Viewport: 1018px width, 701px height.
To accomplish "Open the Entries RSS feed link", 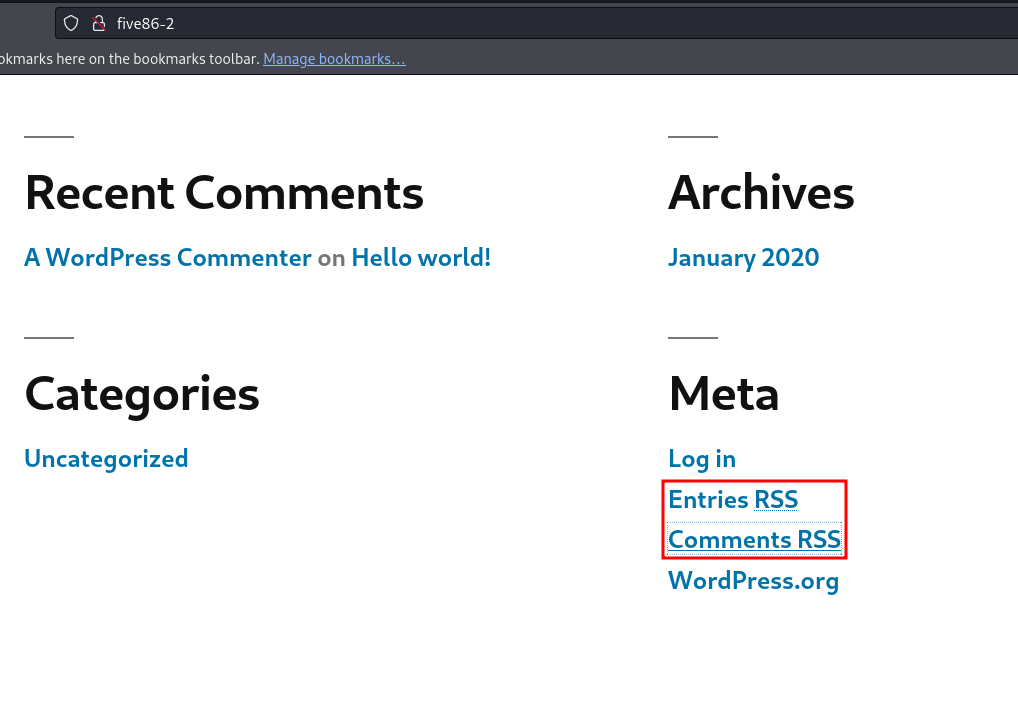I will tap(733, 500).
